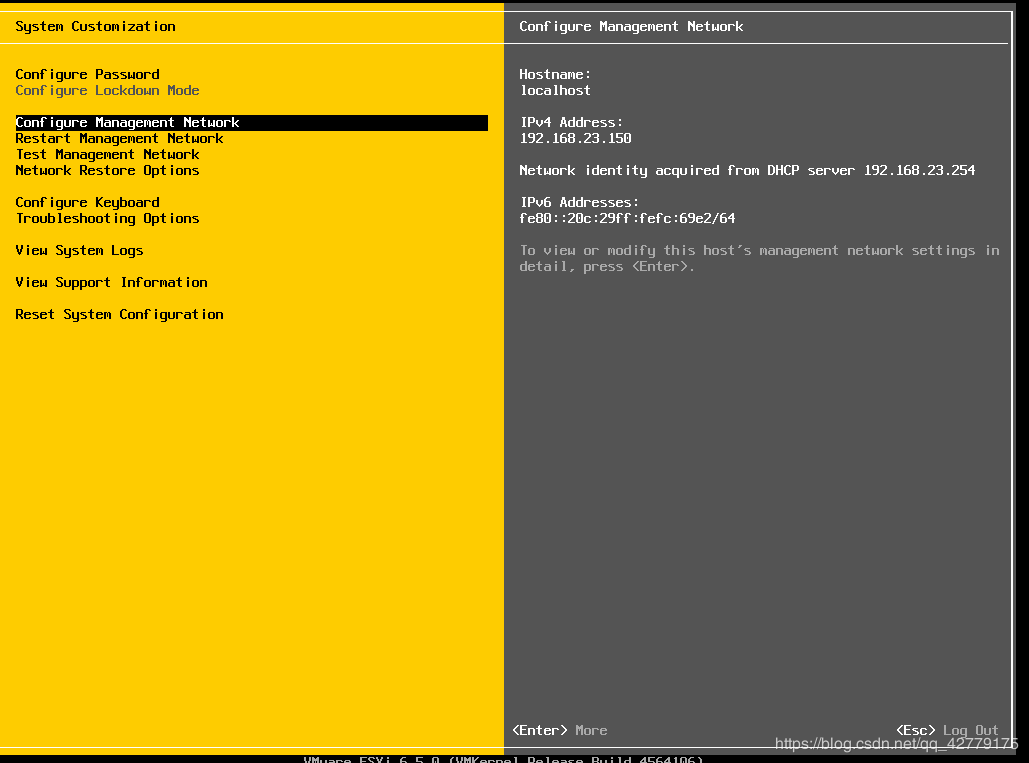Click the <Esc> Log Out prompt
The height and width of the screenshot is (763, 1029).
click(x=946, y=730)
